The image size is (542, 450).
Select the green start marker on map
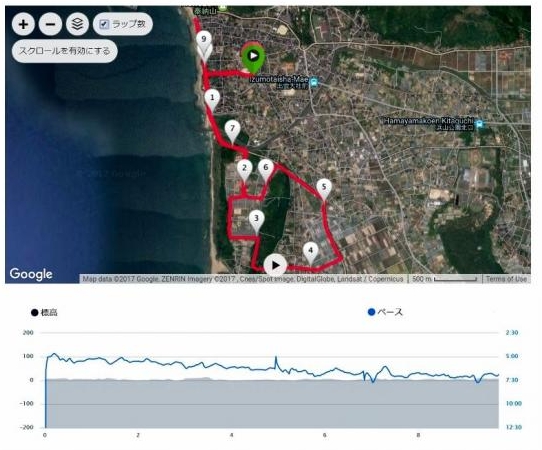click(253, 56)
